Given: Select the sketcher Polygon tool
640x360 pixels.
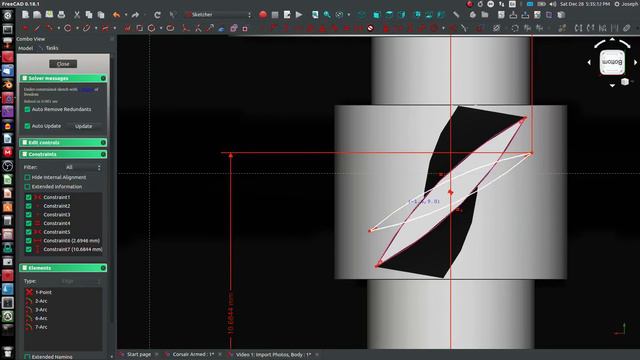Looking at the screenshot, I should 151,28.
